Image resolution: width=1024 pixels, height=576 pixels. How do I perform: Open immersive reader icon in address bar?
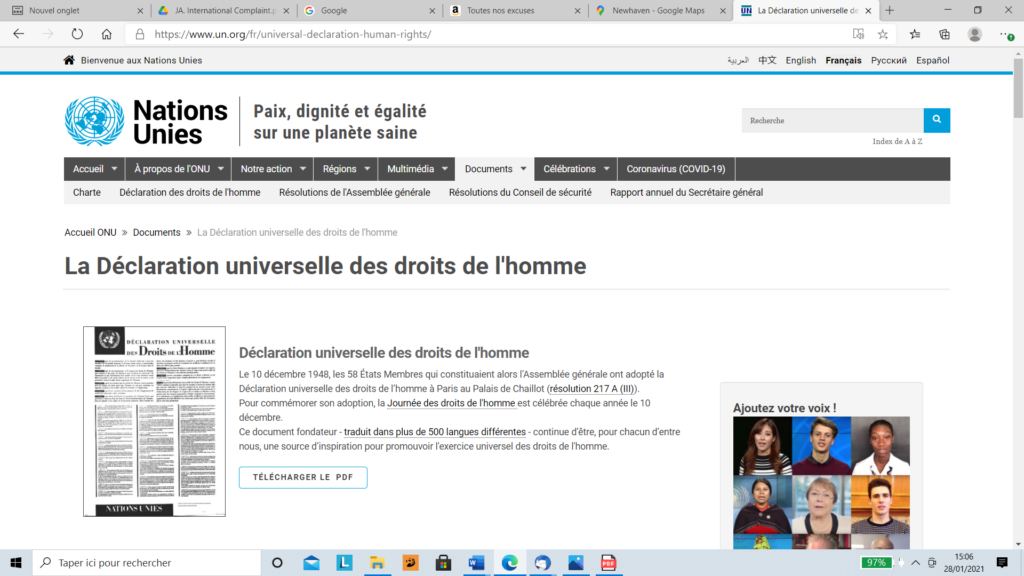pyautogui.click(x=858, y=34)
